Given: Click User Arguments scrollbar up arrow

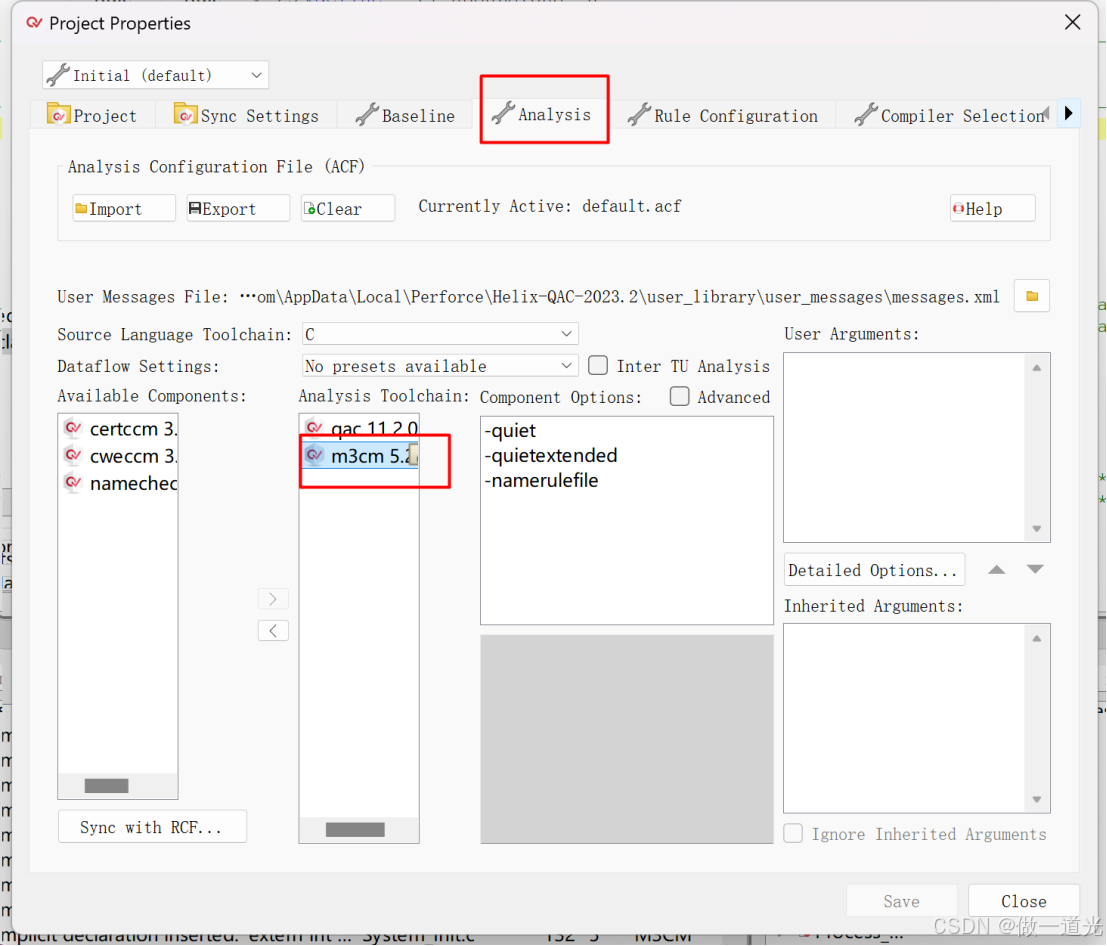Looking at the screenshot, I should (x=1036, y=367).
